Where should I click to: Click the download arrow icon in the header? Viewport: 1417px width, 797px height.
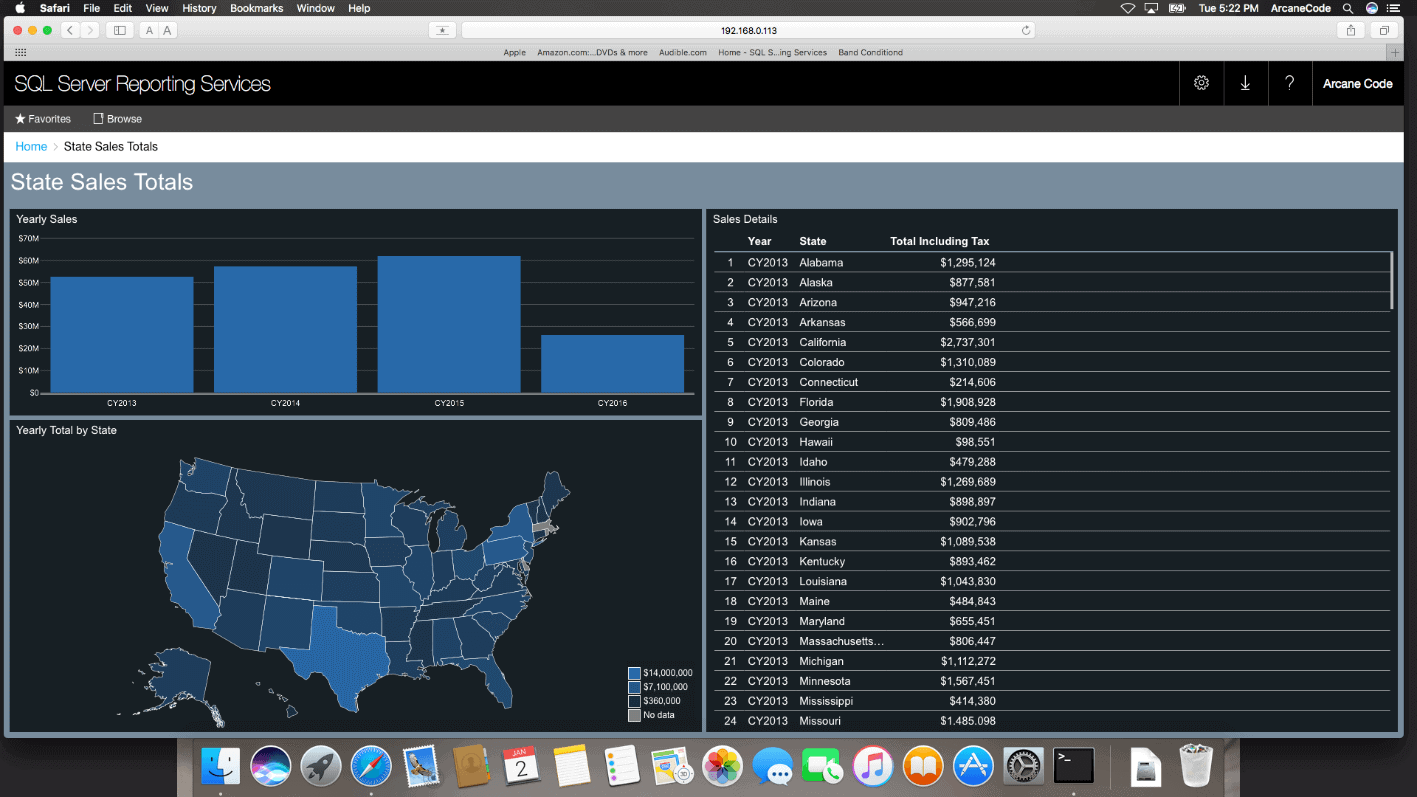pyautogui.click(x=1245, y=83)
